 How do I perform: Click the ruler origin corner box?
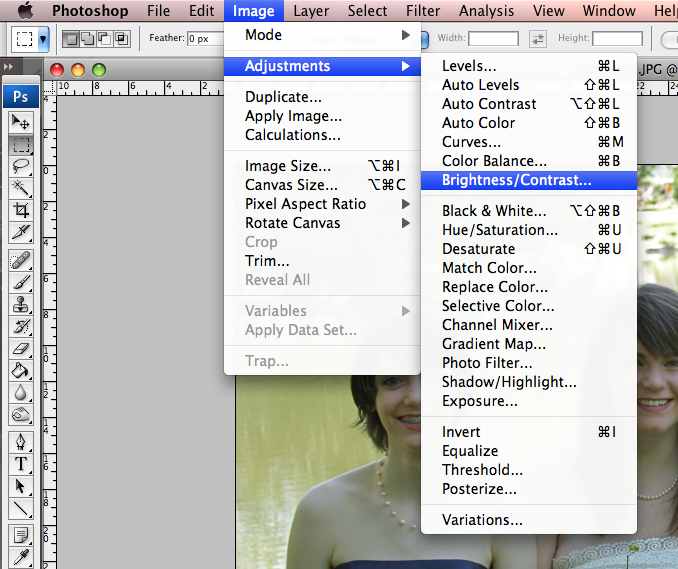tap(50, 87)
